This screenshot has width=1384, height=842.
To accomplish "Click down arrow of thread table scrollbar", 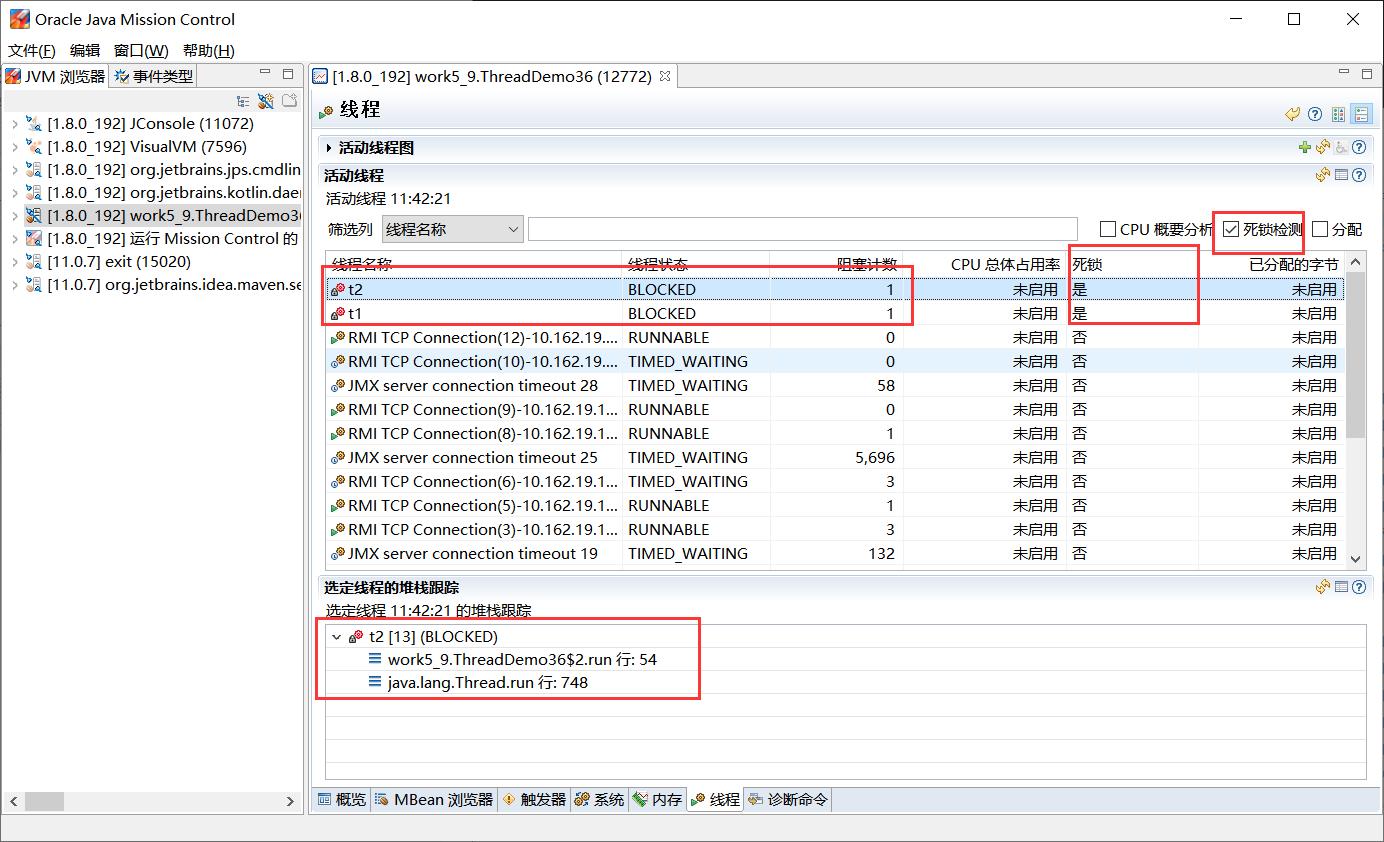I will click(1356, 559).
